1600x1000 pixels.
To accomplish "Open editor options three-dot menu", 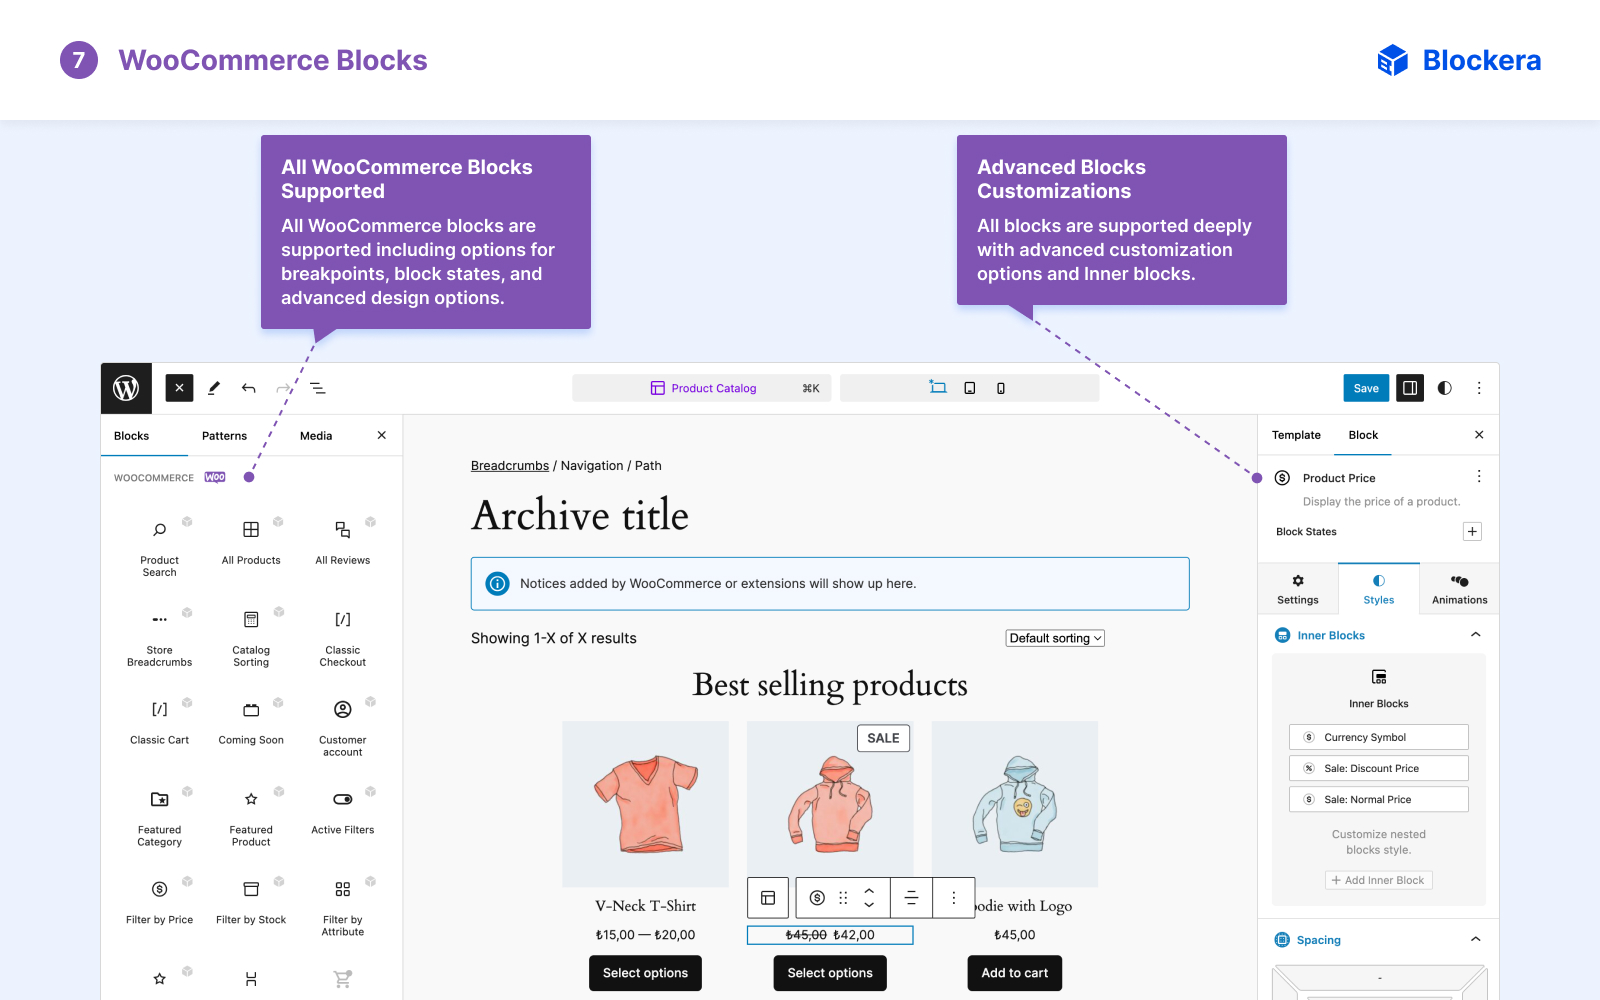I will point(1479,388).
